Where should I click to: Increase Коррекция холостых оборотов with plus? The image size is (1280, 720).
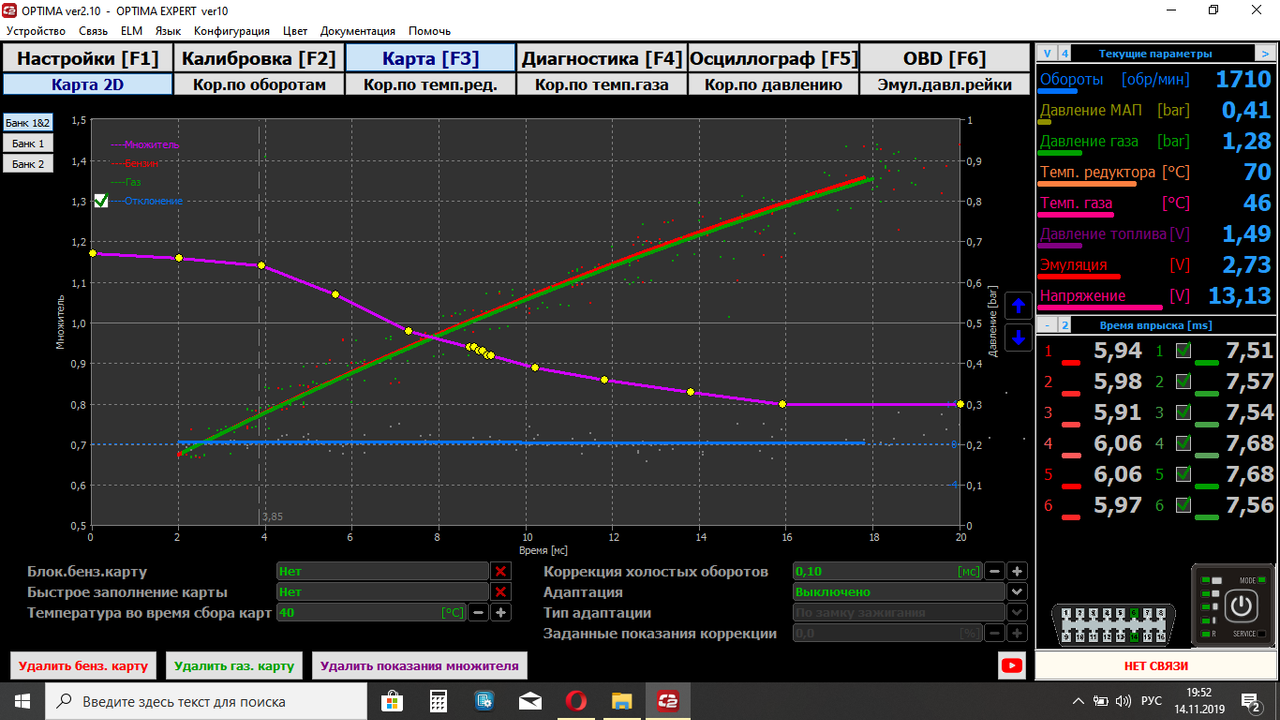tap(1017, 571)
